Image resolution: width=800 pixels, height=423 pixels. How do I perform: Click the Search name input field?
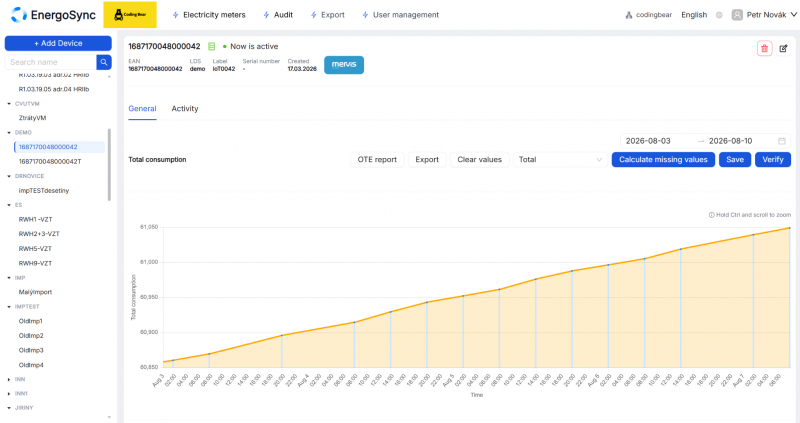[x=51, y=62]
